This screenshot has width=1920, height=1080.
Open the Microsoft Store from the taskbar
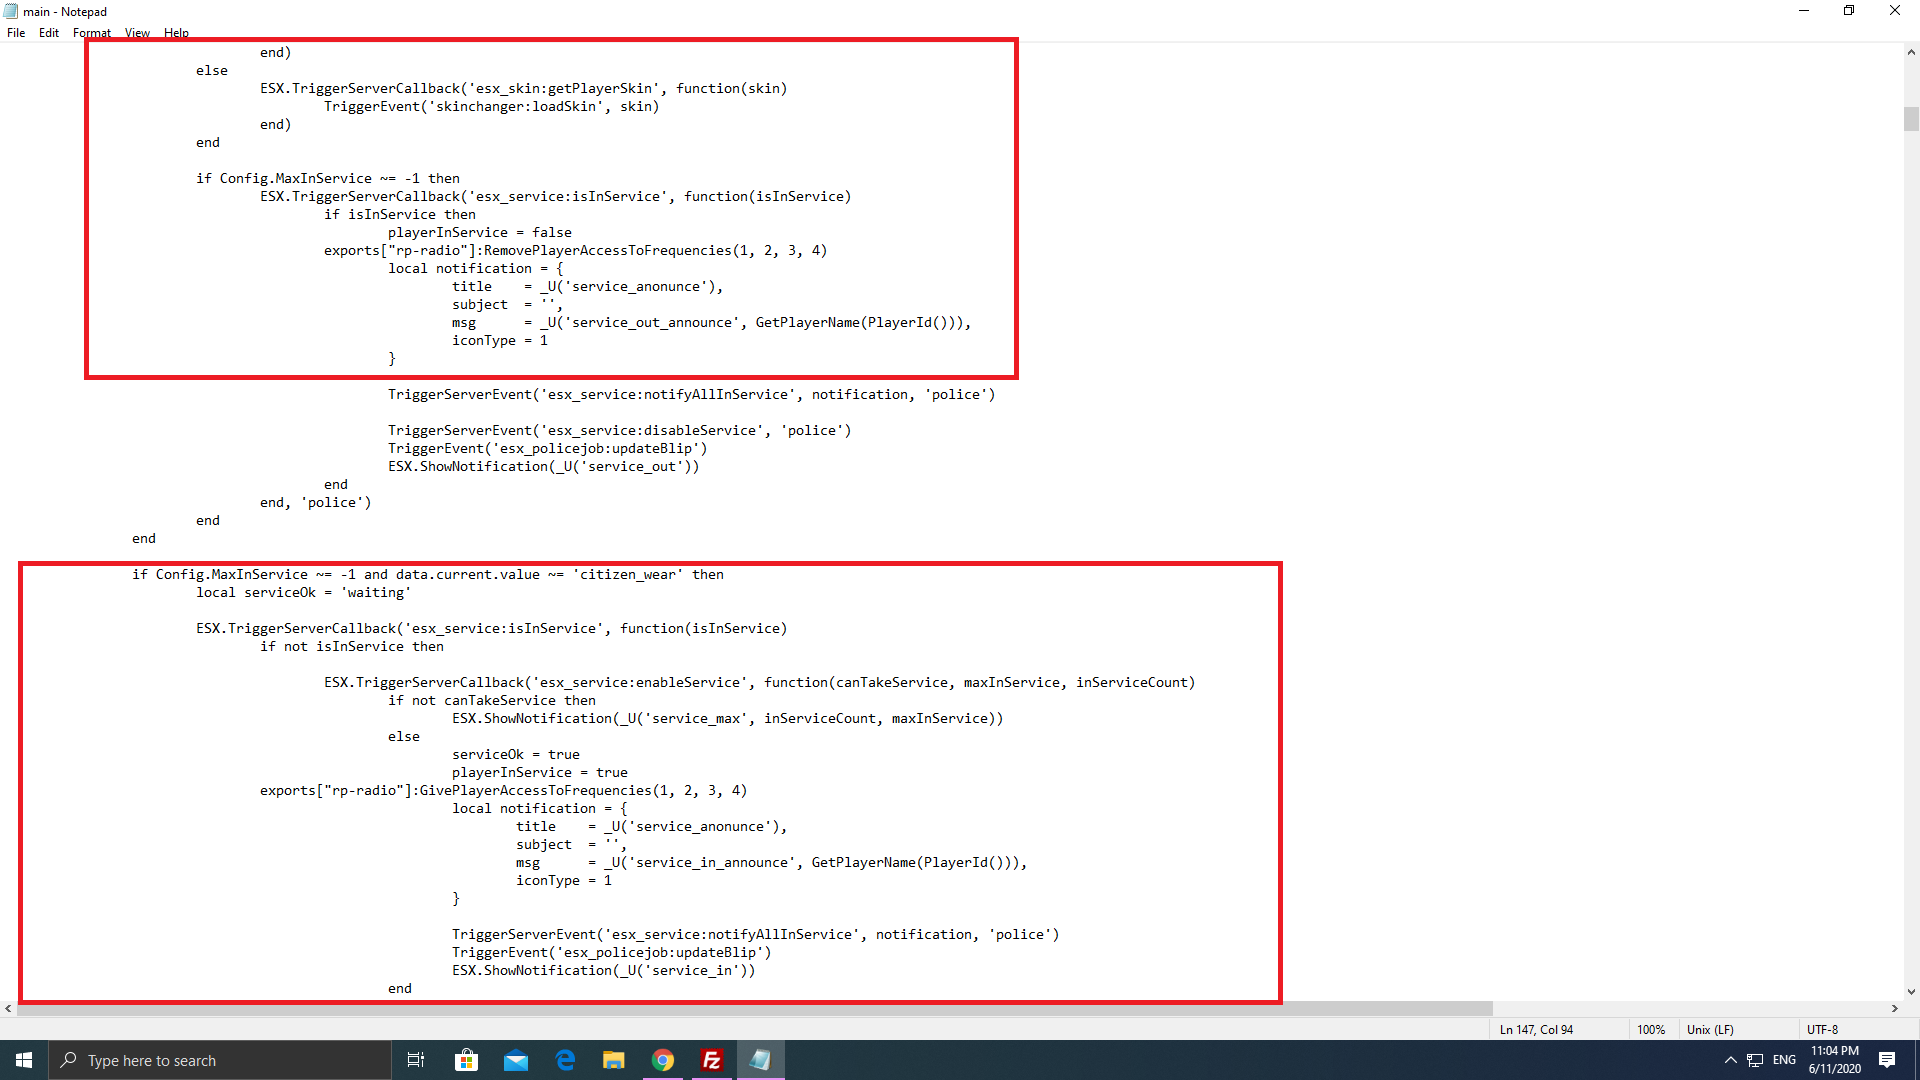click(466, 1060)
